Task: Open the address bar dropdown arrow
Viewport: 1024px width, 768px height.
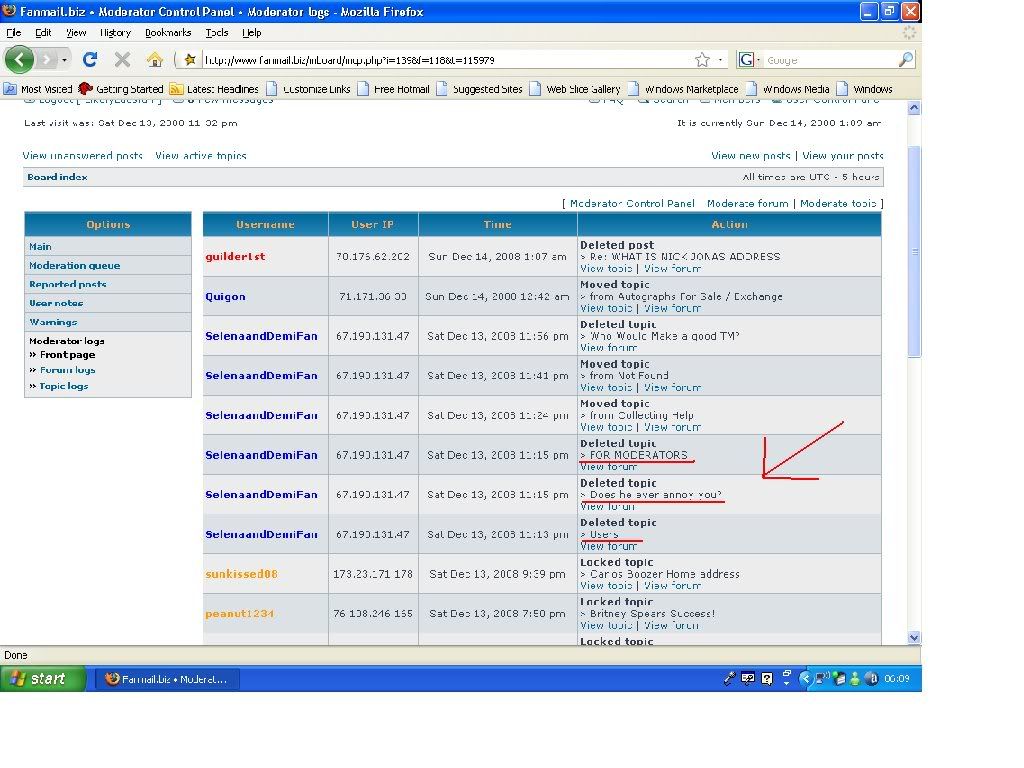Action: coord(720,60)
